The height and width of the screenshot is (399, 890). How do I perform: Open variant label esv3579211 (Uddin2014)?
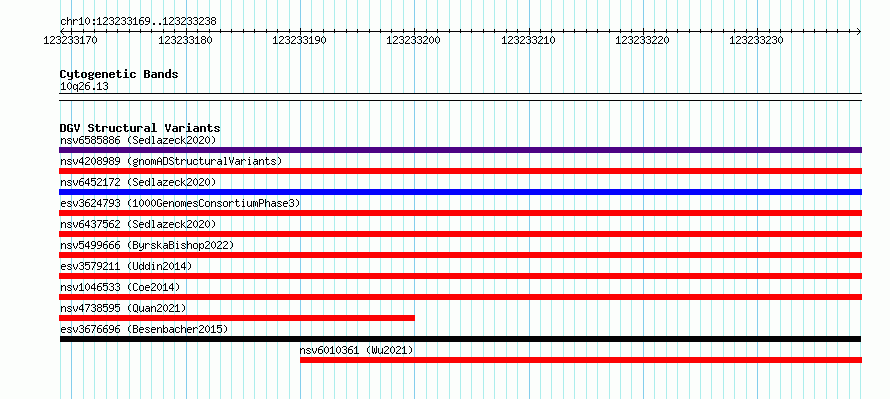coord(126,266)
